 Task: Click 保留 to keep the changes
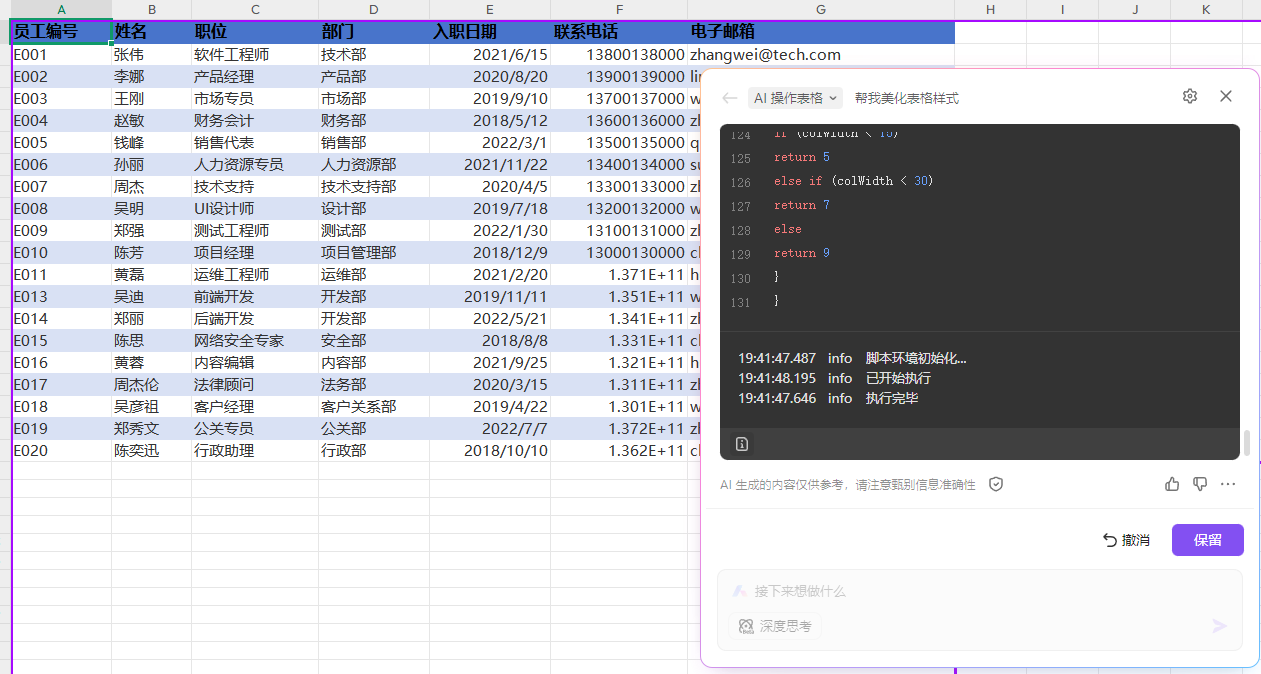click(1208, 540)
